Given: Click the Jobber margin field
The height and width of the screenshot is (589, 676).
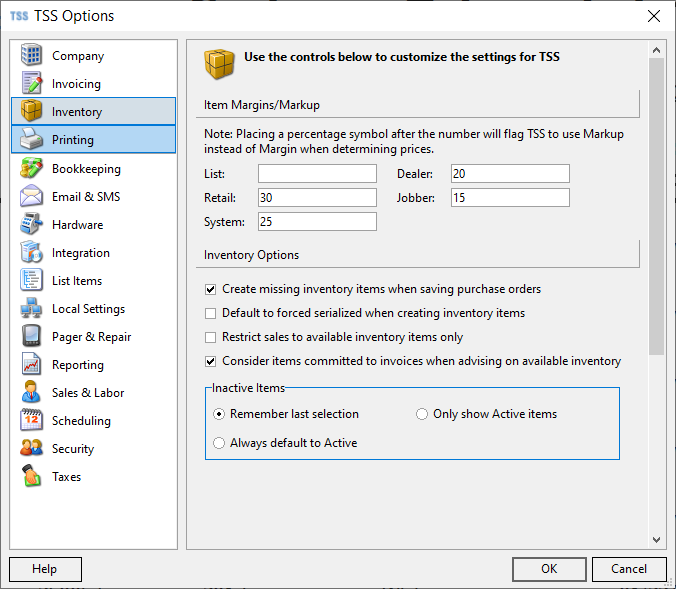Looking at the screenshot, I should (510, 197).
